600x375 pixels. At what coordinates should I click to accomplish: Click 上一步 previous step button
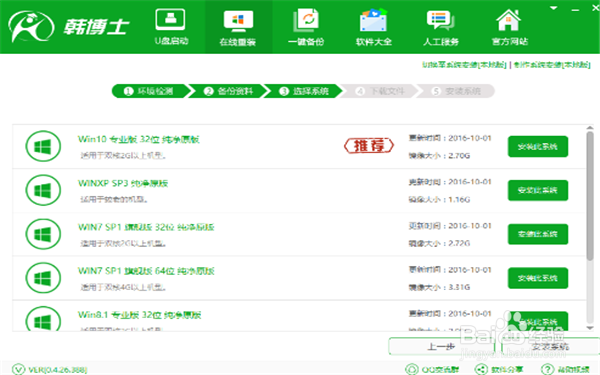pos(442,347)
